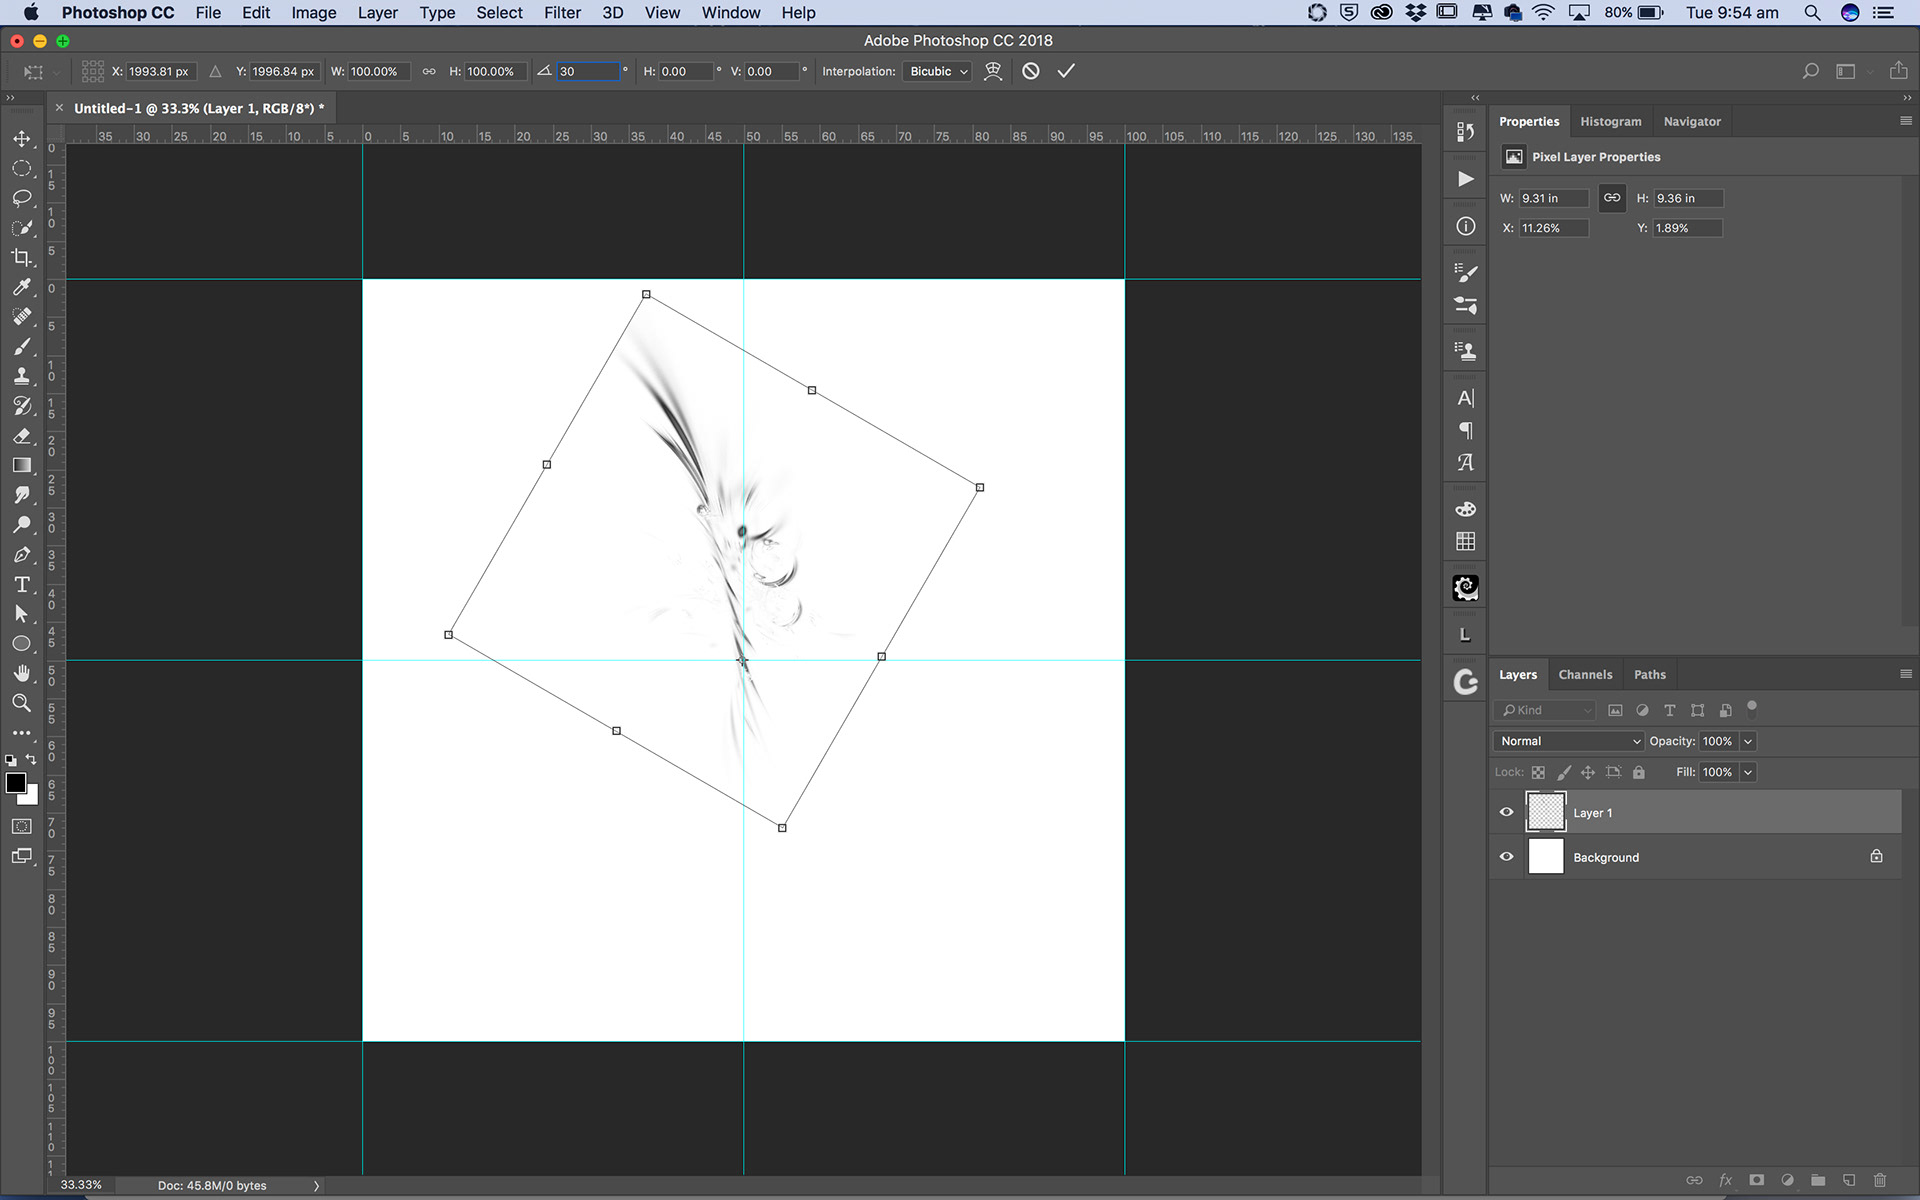
Task: Select the Eyedropper tool
Action: coord(21,288)
